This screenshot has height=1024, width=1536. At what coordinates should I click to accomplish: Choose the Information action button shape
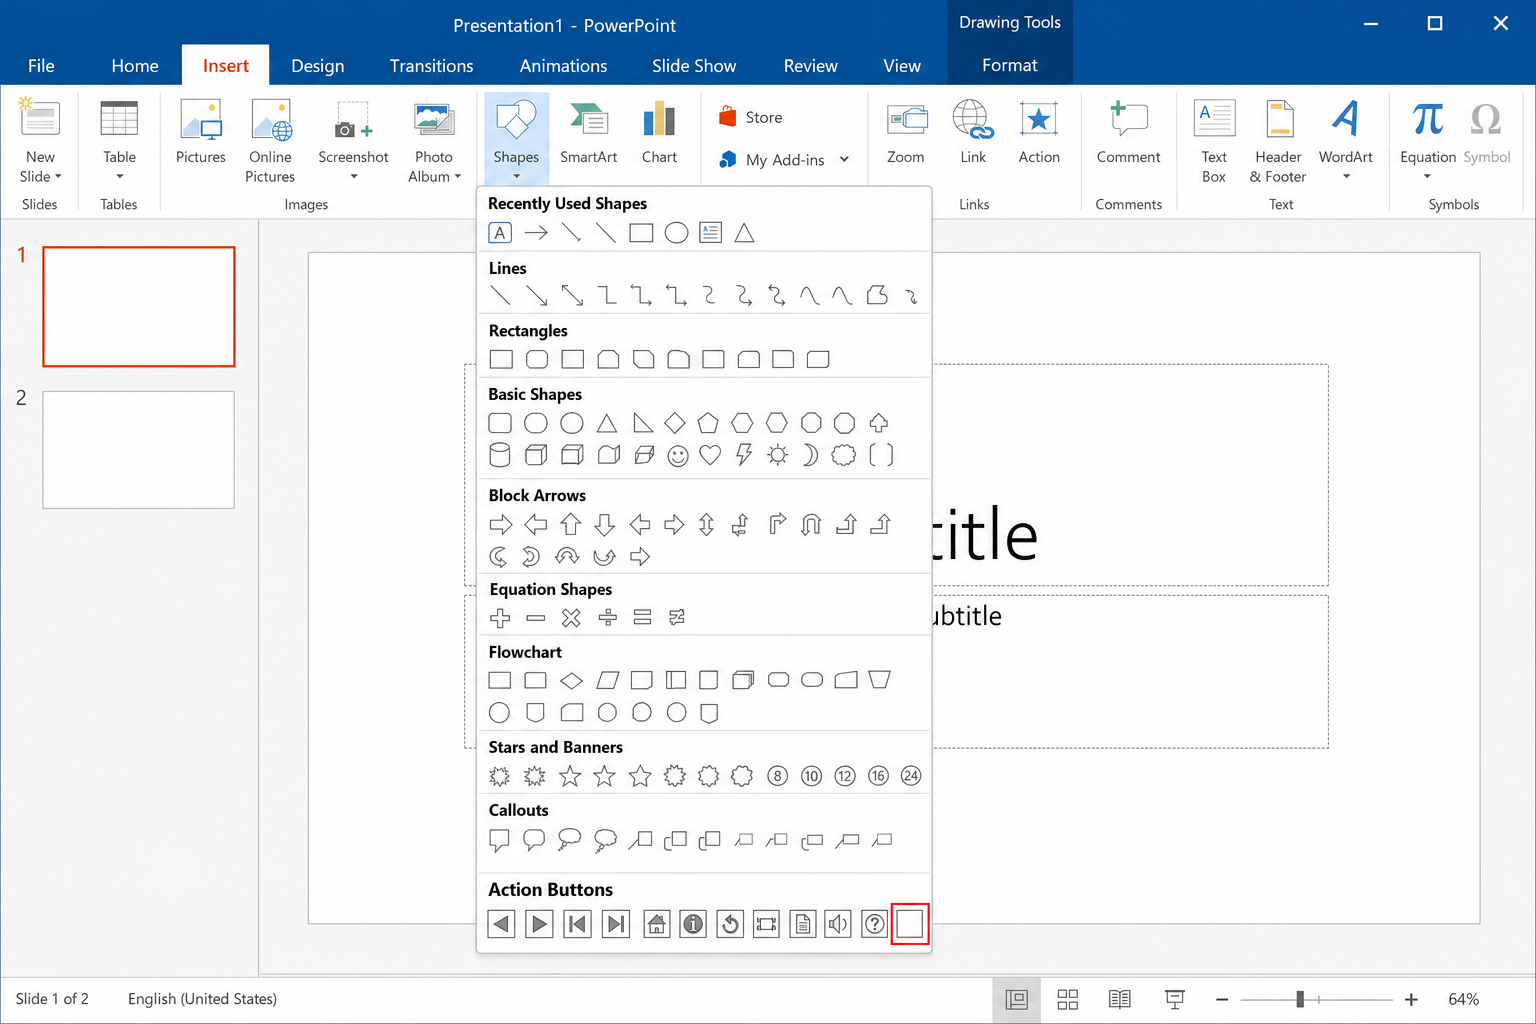click(693, 924)
